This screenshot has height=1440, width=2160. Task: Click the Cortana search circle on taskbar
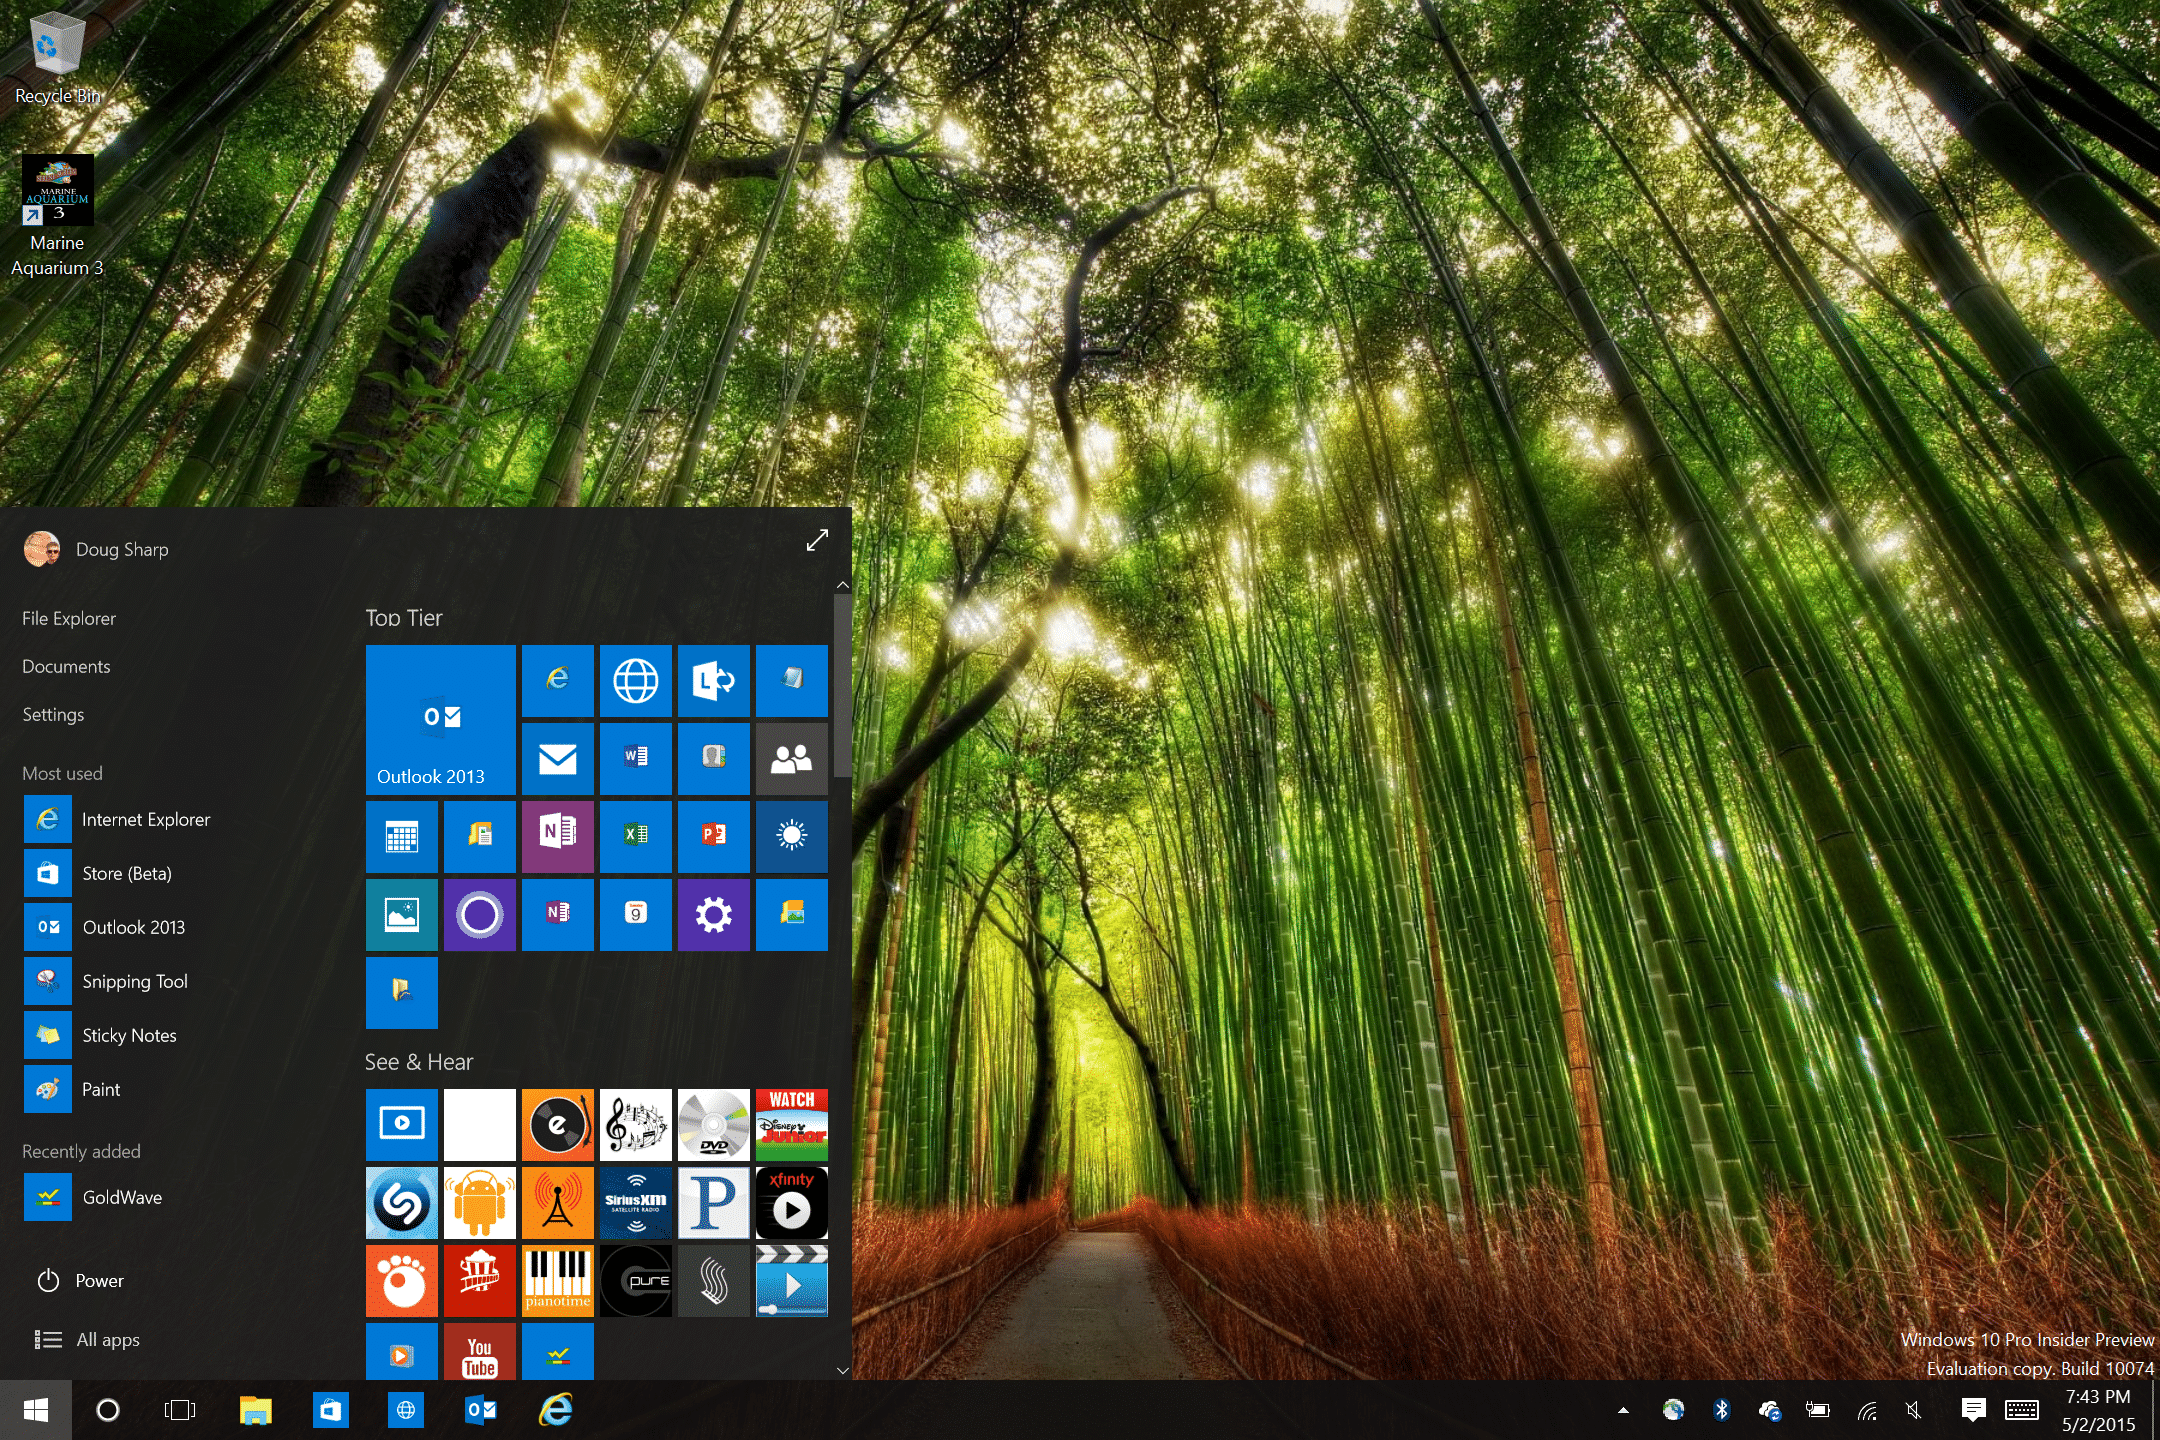(108, 1410)
